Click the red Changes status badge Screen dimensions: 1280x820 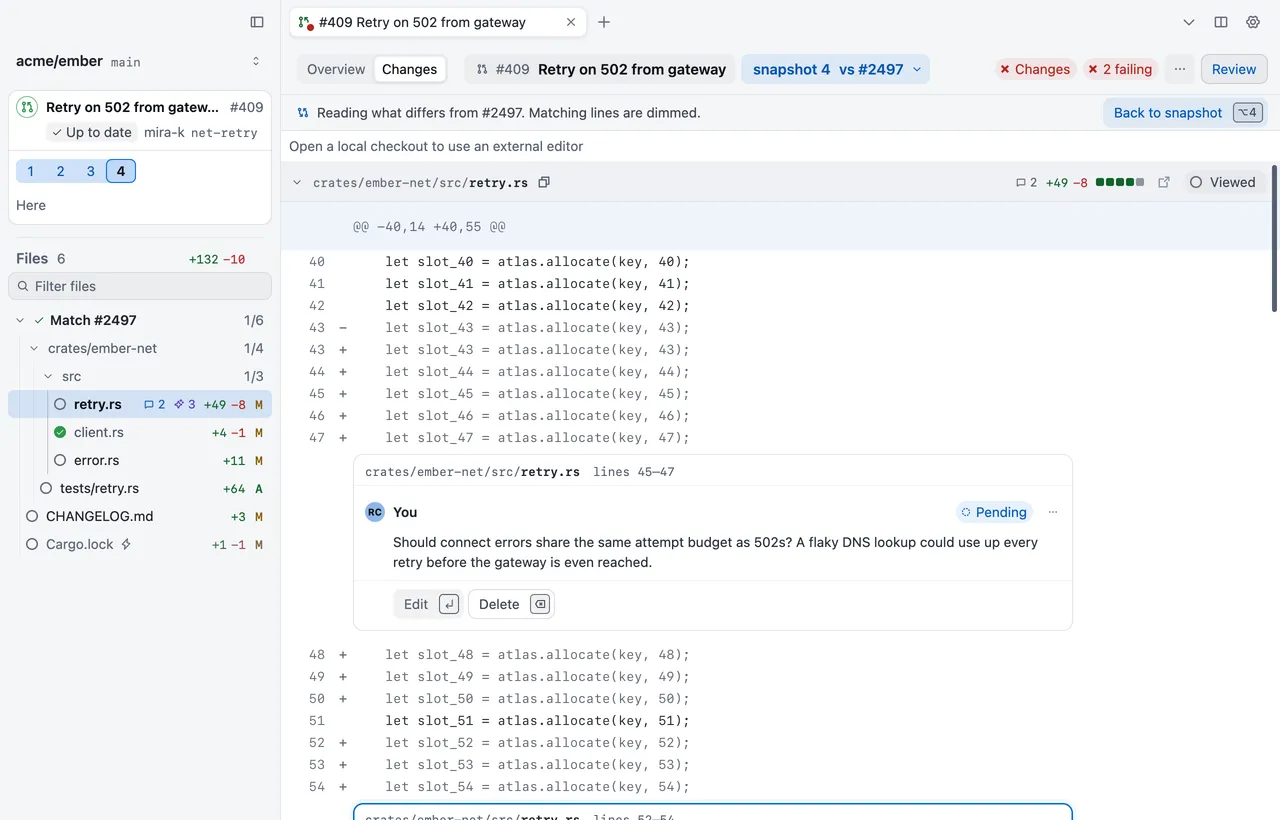click(x=1035, y=69)
